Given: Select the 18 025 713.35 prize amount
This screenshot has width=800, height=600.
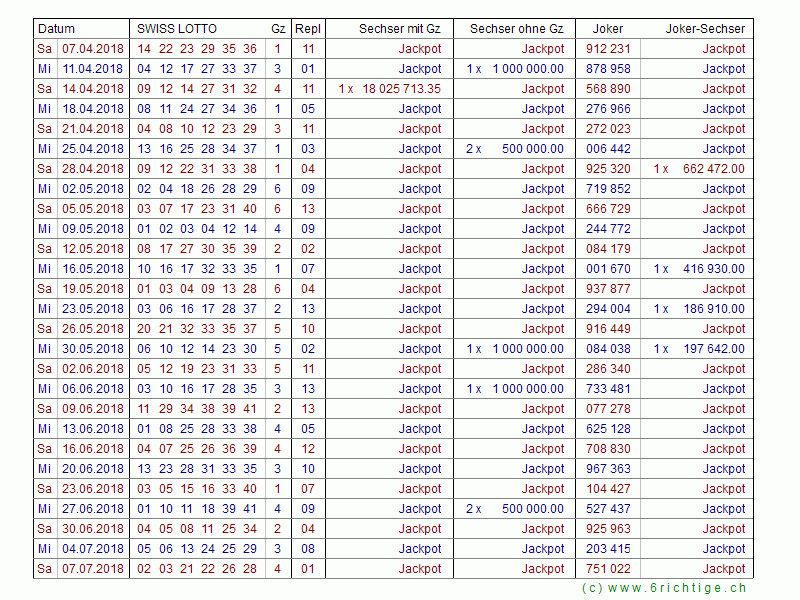Looking at the screenshot, I should click(401, 89).
